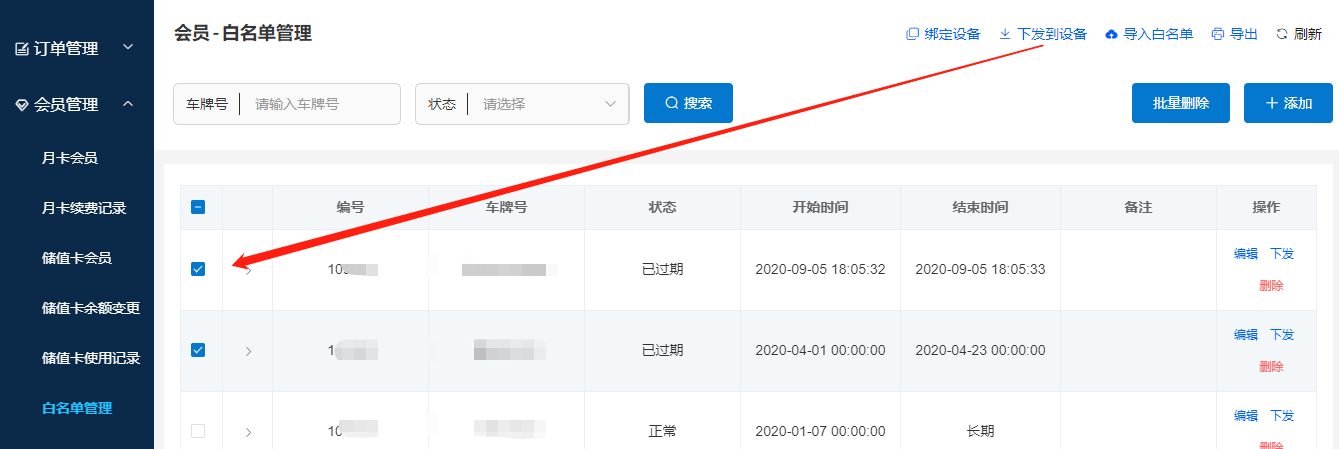Click the 会员管理 diamond icon
This screenshot has height=449, width=1339.
(22, 104)
